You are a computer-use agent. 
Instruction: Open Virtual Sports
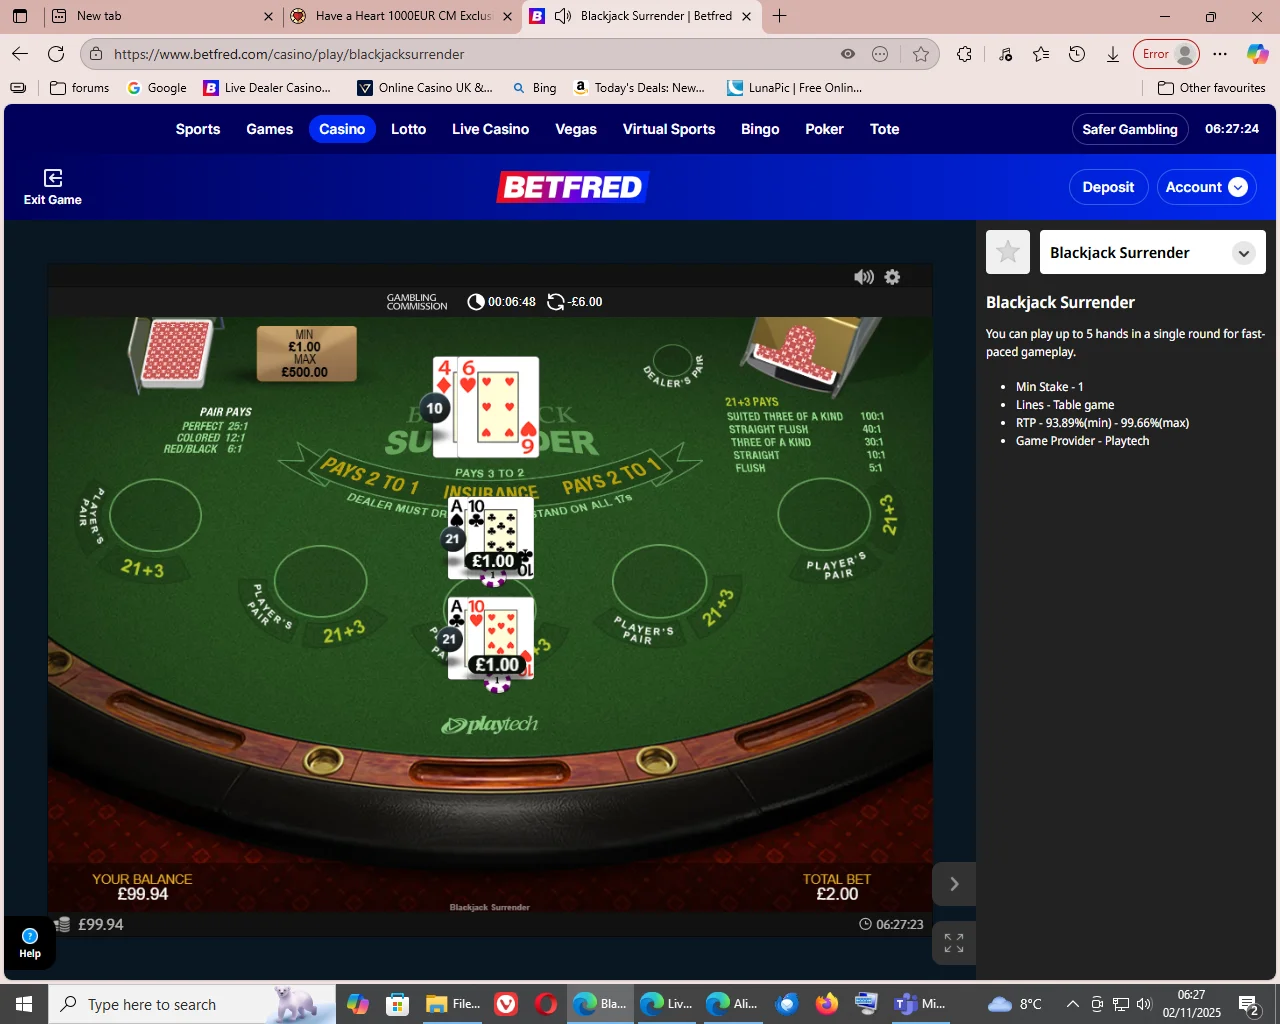click(669, 129)
